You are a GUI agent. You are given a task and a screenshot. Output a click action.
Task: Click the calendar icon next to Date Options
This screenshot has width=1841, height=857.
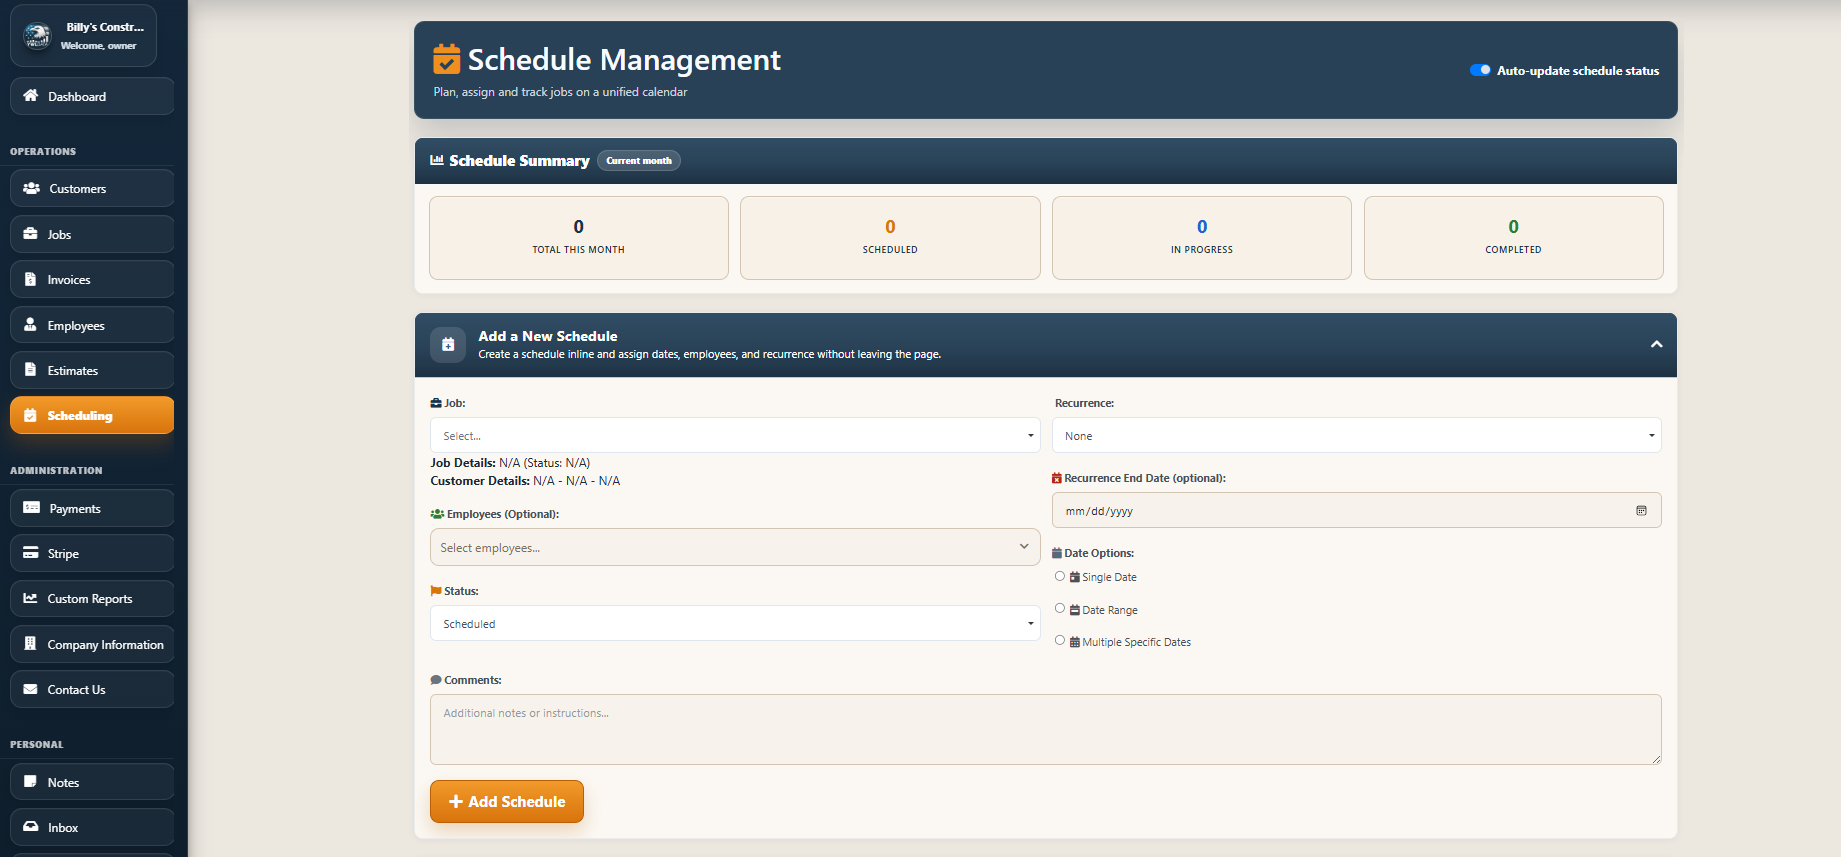1057,553
